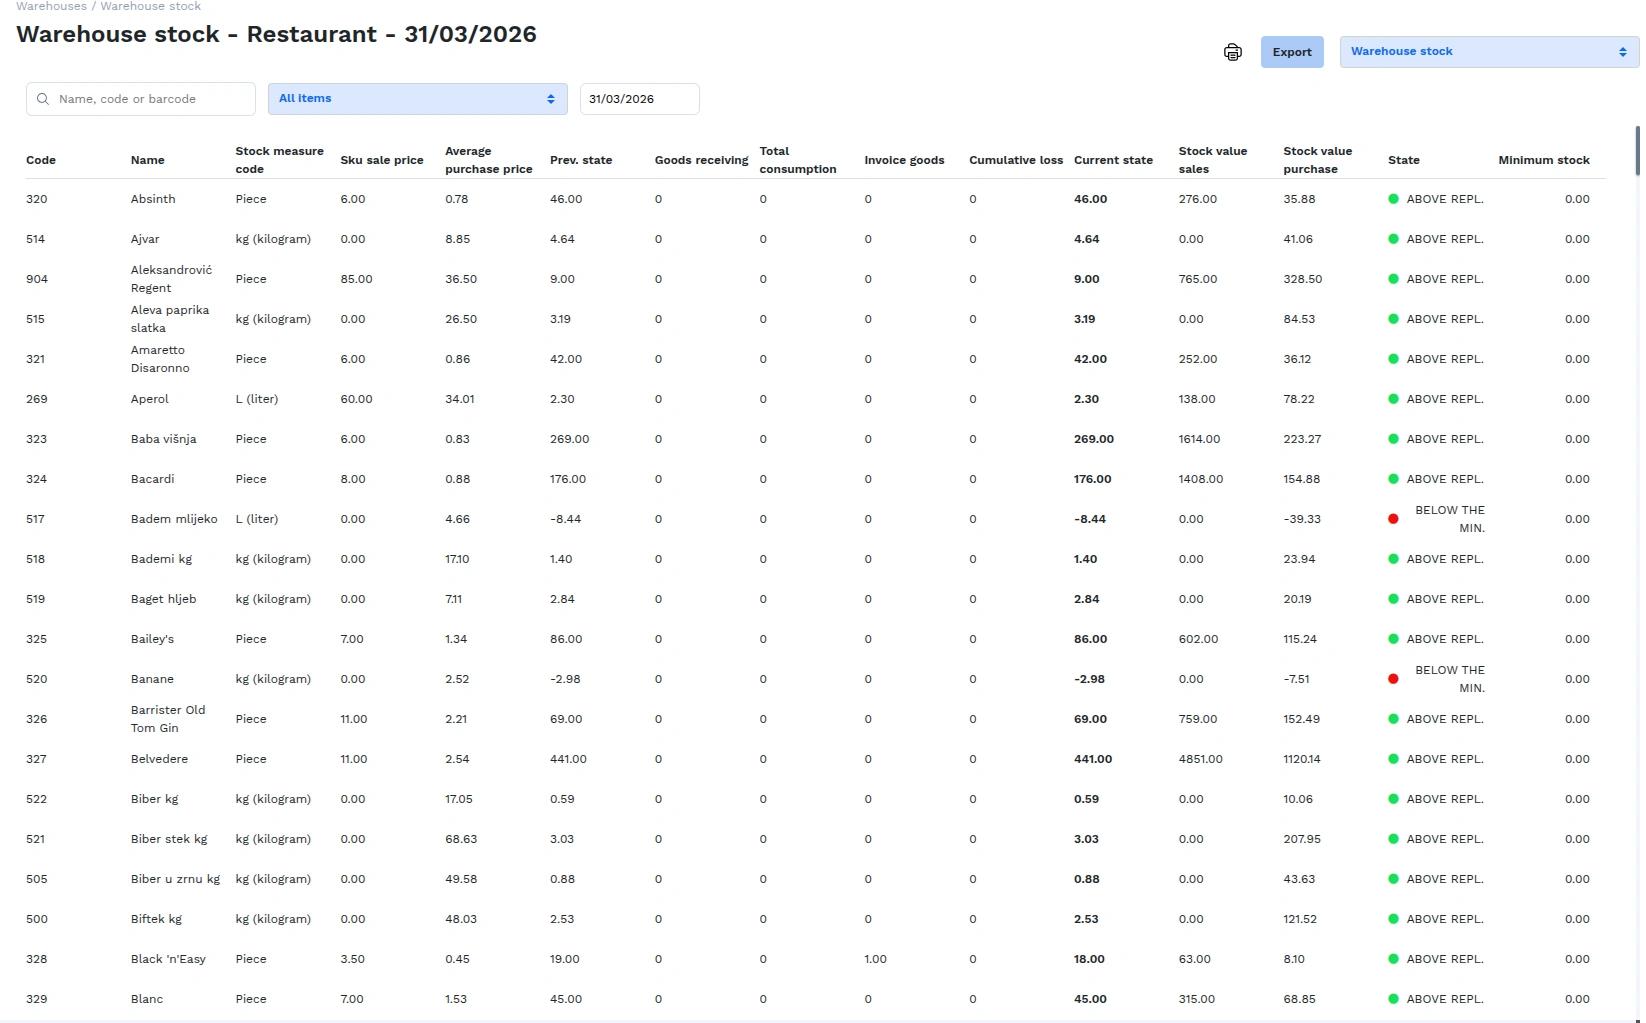Screen dimensions: 1646x1023
Task: Sort the table by the Name column
Action: click(x=147, y=160)
